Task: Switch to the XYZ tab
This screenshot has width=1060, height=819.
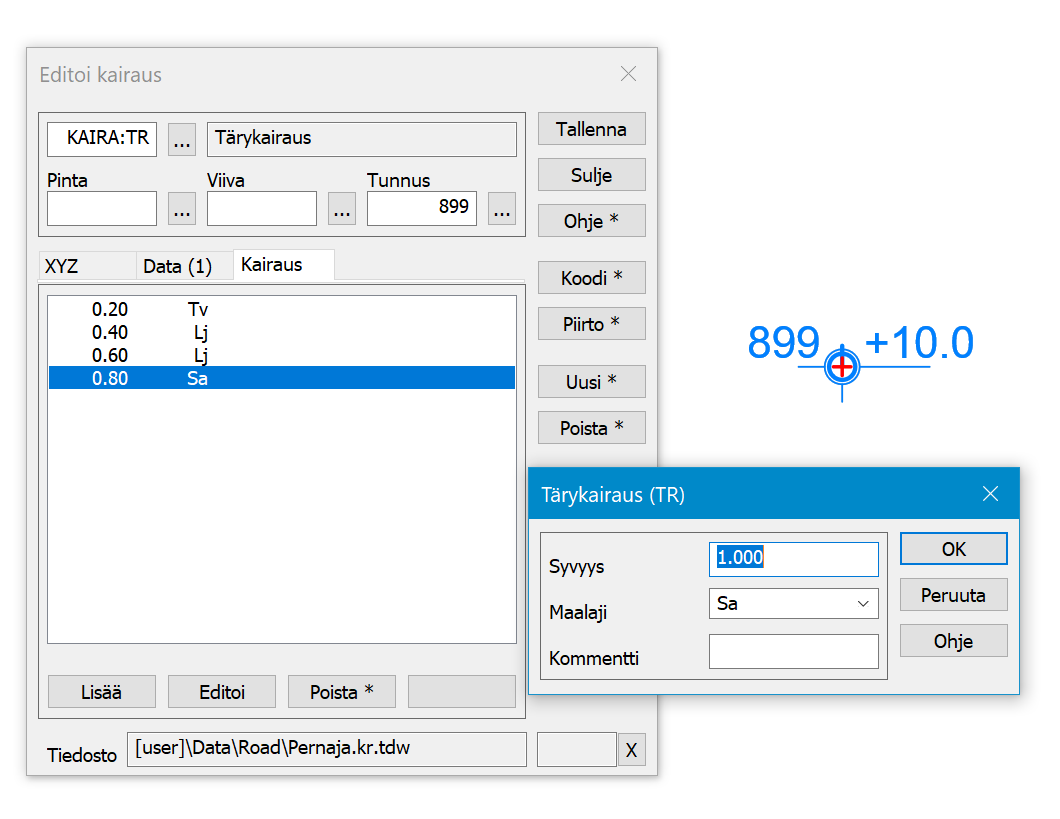Action: (x=62, y=266)
